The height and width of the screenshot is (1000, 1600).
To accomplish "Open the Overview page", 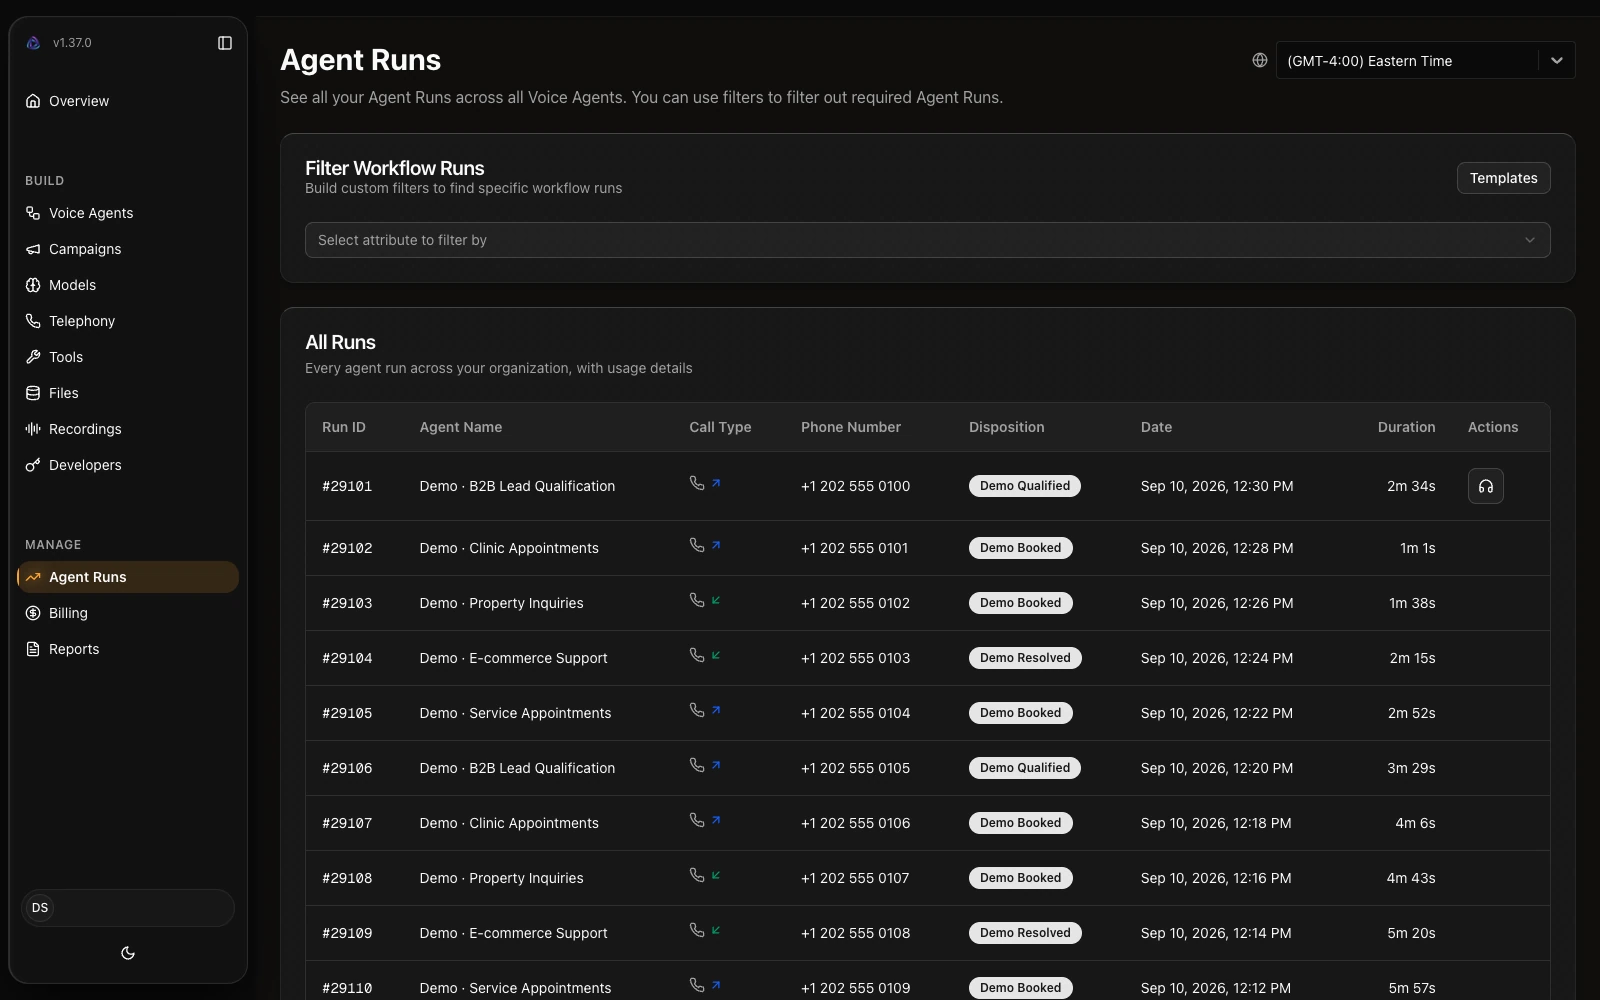I will click(128, 101).
